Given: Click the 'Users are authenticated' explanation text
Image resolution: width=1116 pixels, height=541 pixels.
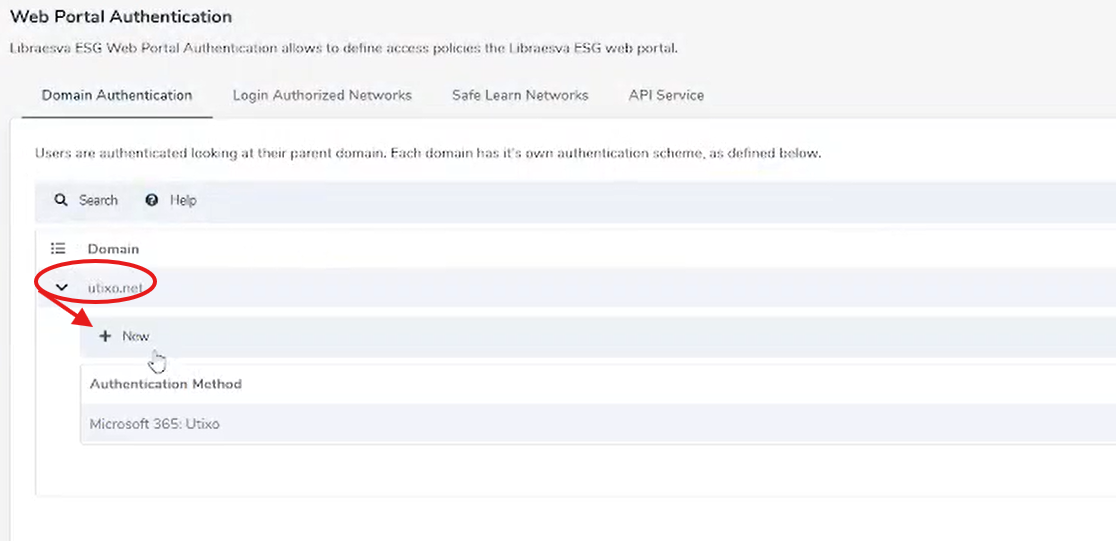Looking at the screenshot, I should (x=428, y=154).
